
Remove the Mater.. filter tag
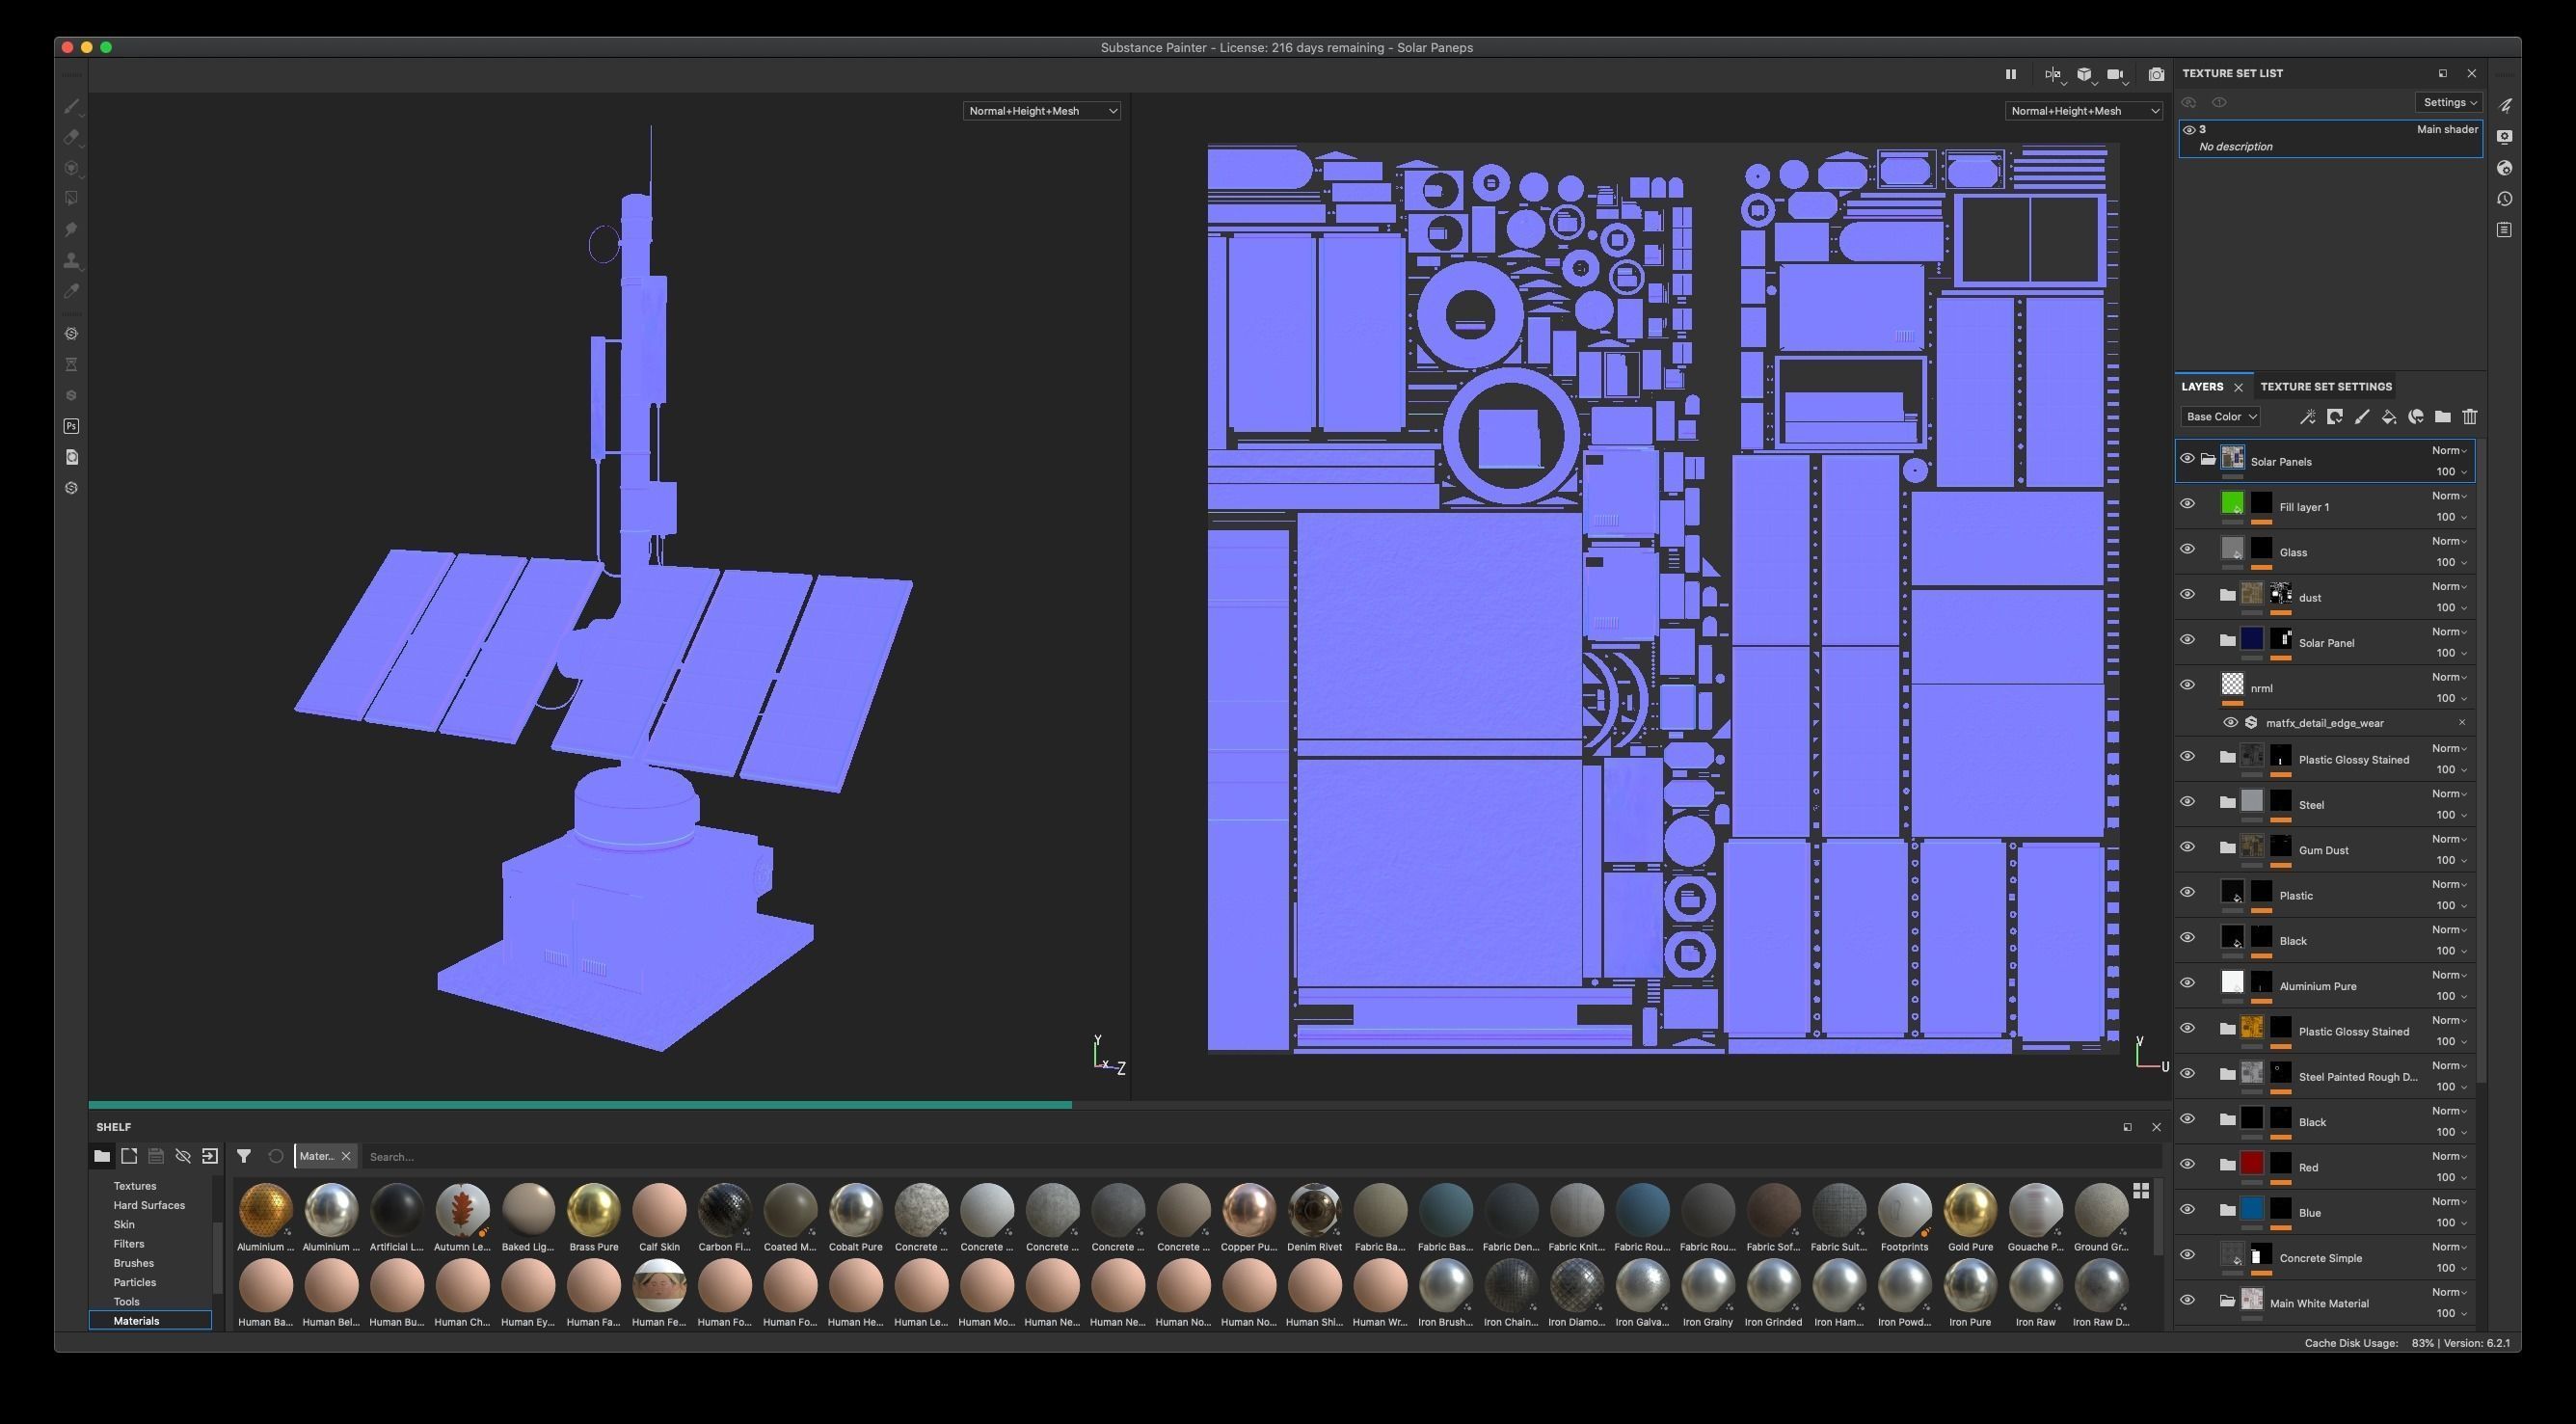(x=346, y=1156)
